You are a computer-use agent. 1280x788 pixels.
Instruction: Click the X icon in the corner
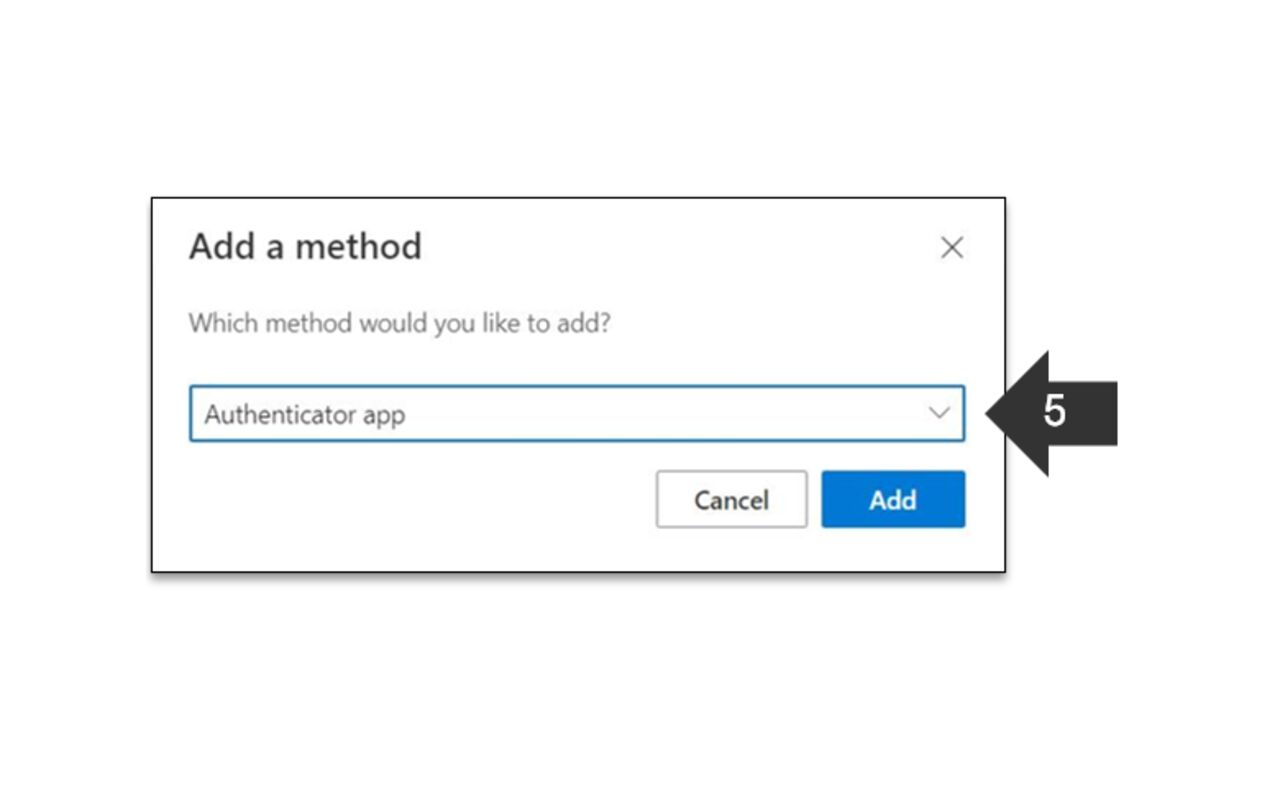click(952, 247)
